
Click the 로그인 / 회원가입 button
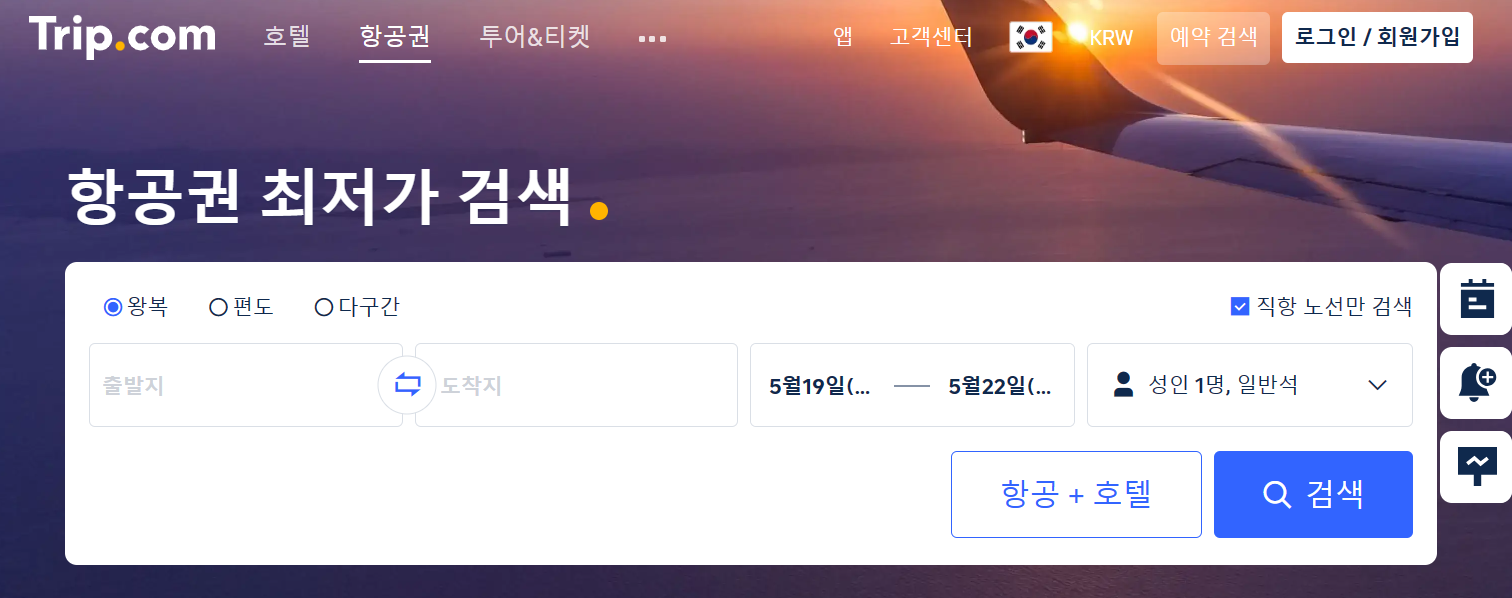pos(1377,37)
